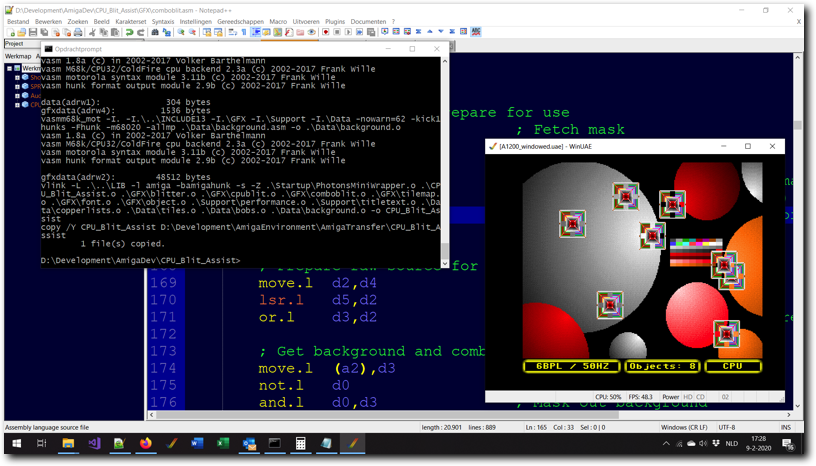The width and height of the screenshot is (816, 466).
Task: Click the INS mode status bar entry
Action: point(786,427)
